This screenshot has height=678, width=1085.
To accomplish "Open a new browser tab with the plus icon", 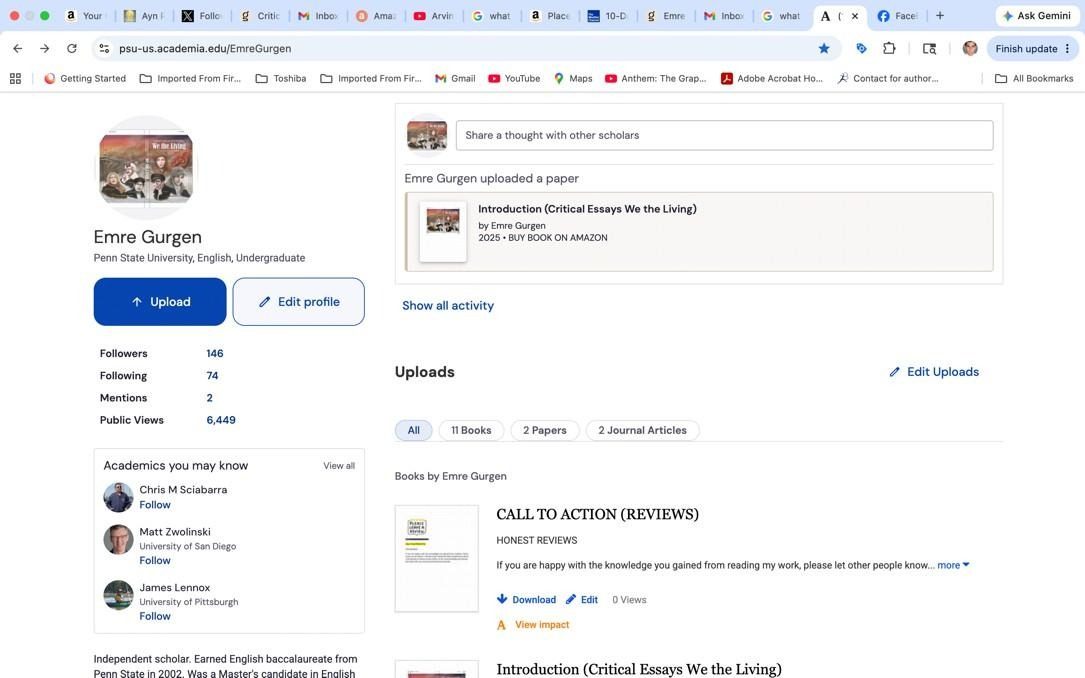I will pos(940,15).
